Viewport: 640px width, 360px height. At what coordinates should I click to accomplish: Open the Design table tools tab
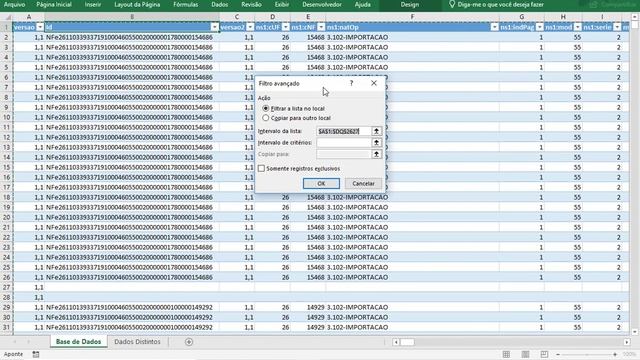[x=409, y=4]
